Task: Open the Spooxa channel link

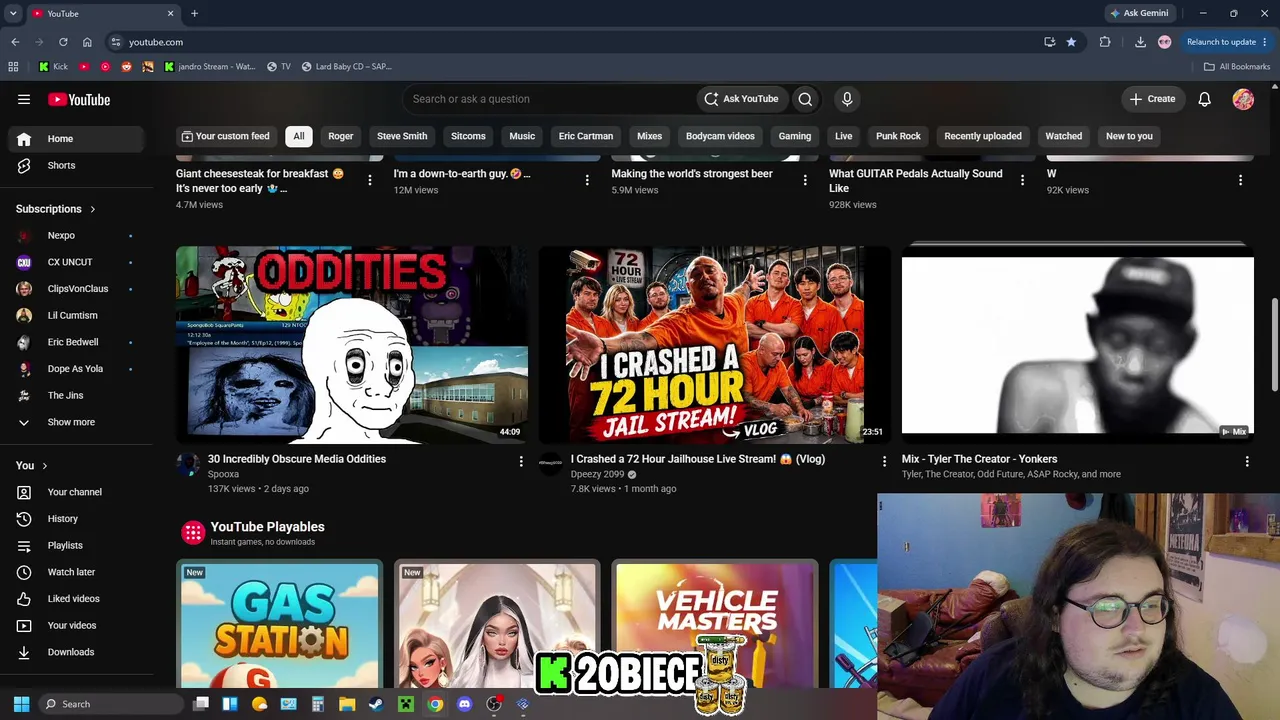Action: 223,474
